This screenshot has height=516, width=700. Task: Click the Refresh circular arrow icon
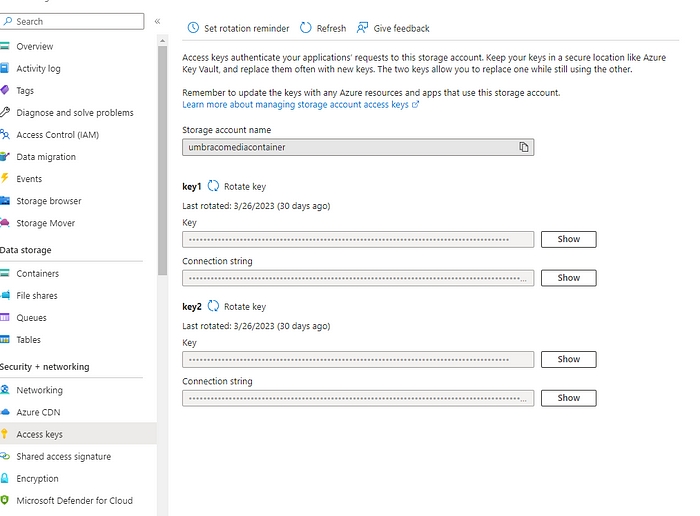pyautogui.click(x=305, y=28)
